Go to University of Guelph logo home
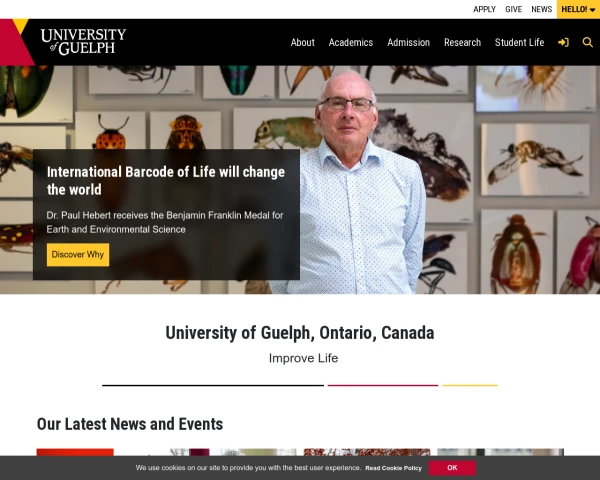This screenshot has height=480, width=600. (83, 42)
